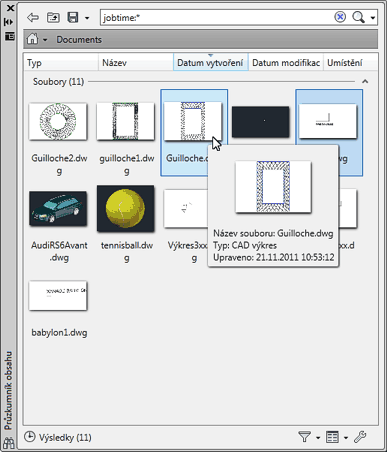Open the dropdown arrow next to the save icon
The width and height of the screenshot is (387, 452).
tap(87, 18)
